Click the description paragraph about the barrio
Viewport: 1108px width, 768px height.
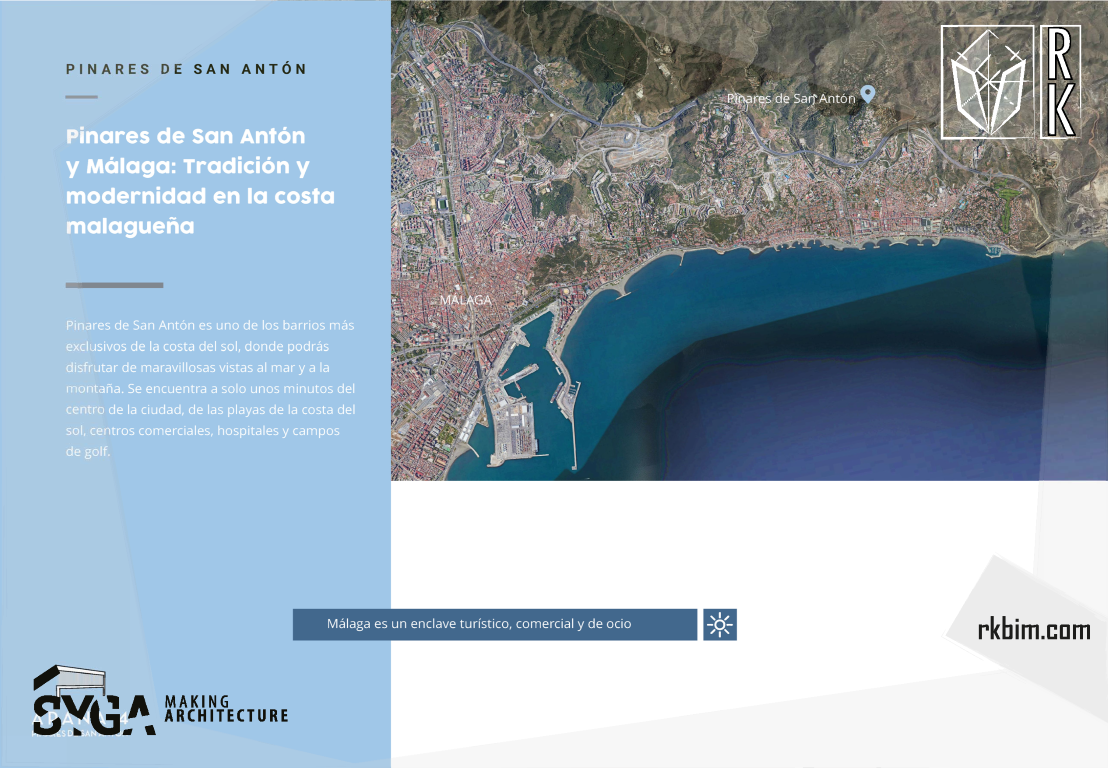point(210,388)
